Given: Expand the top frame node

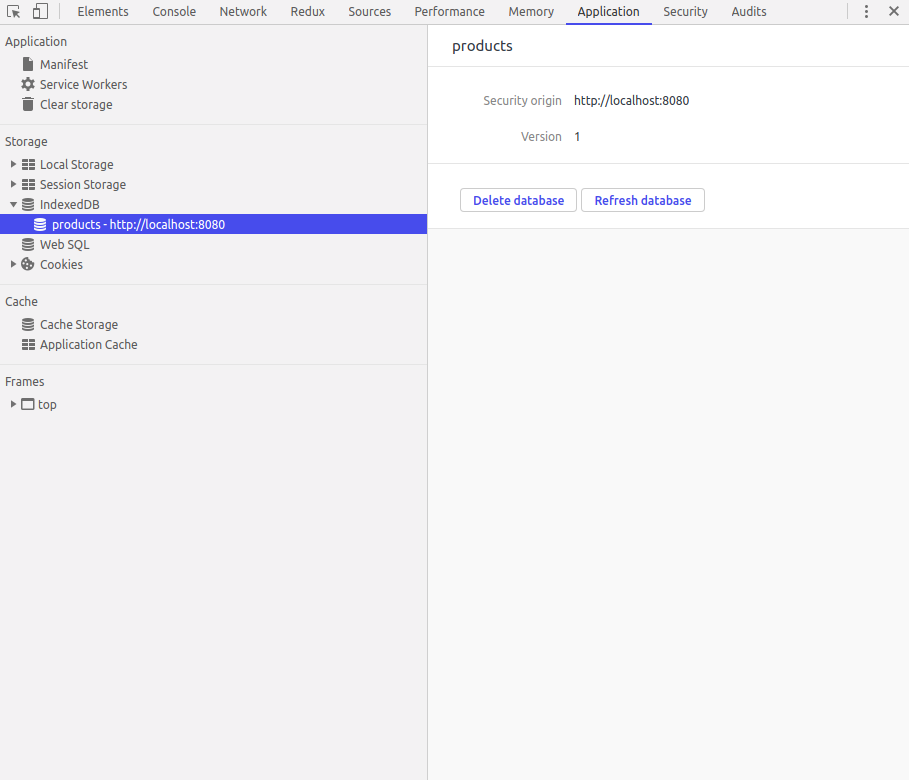Looking at the screenshot, I should (13, 404).
